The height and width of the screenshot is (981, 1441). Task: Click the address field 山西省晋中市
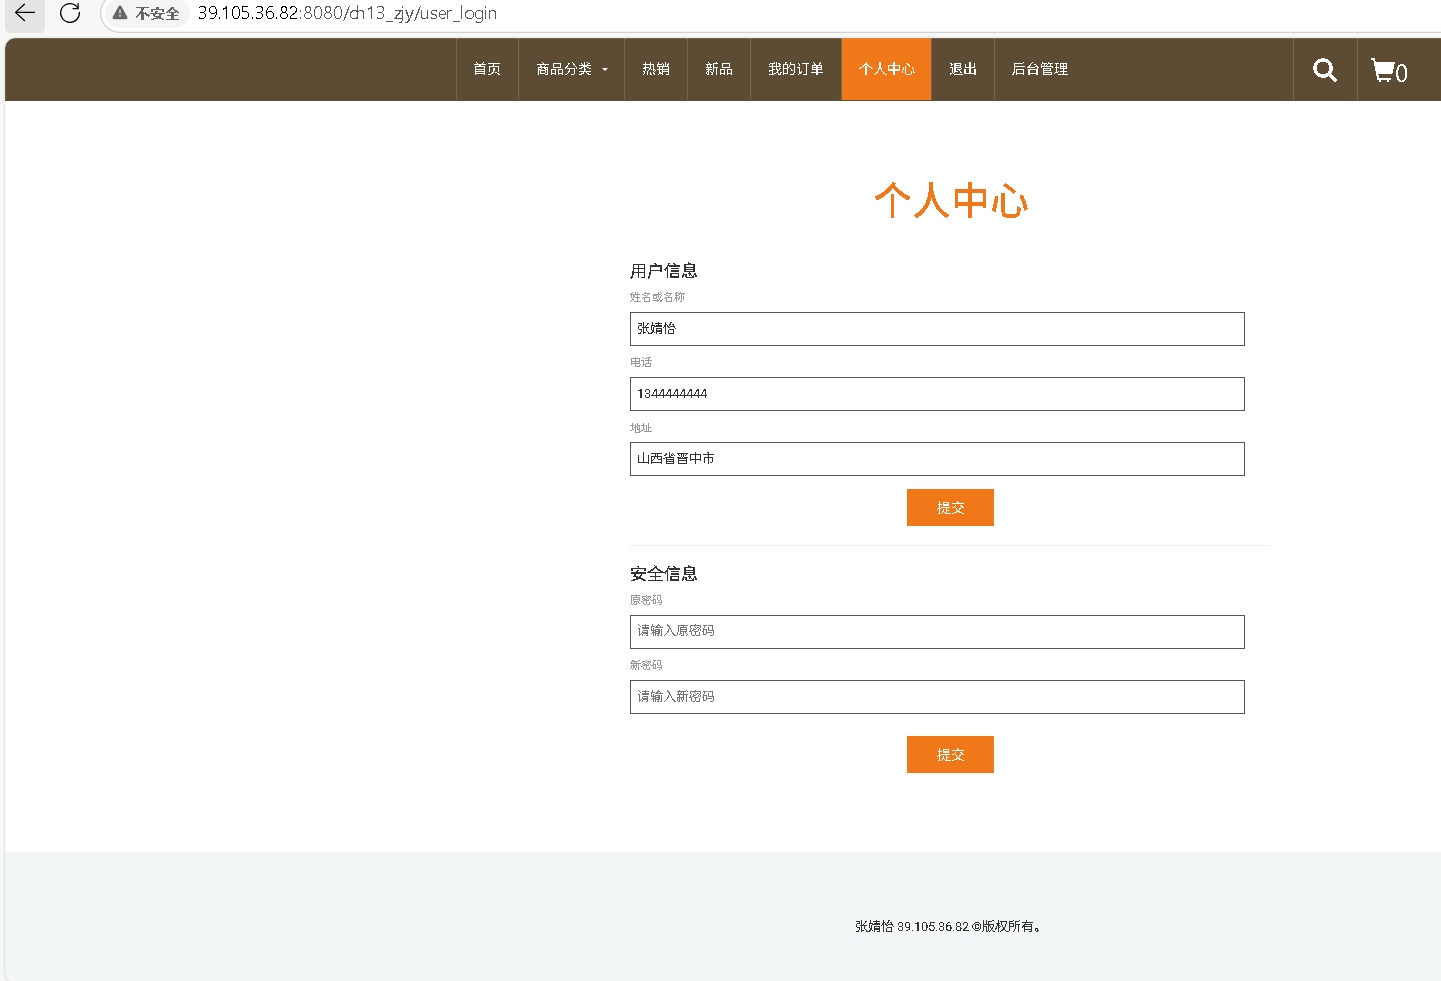937,459
